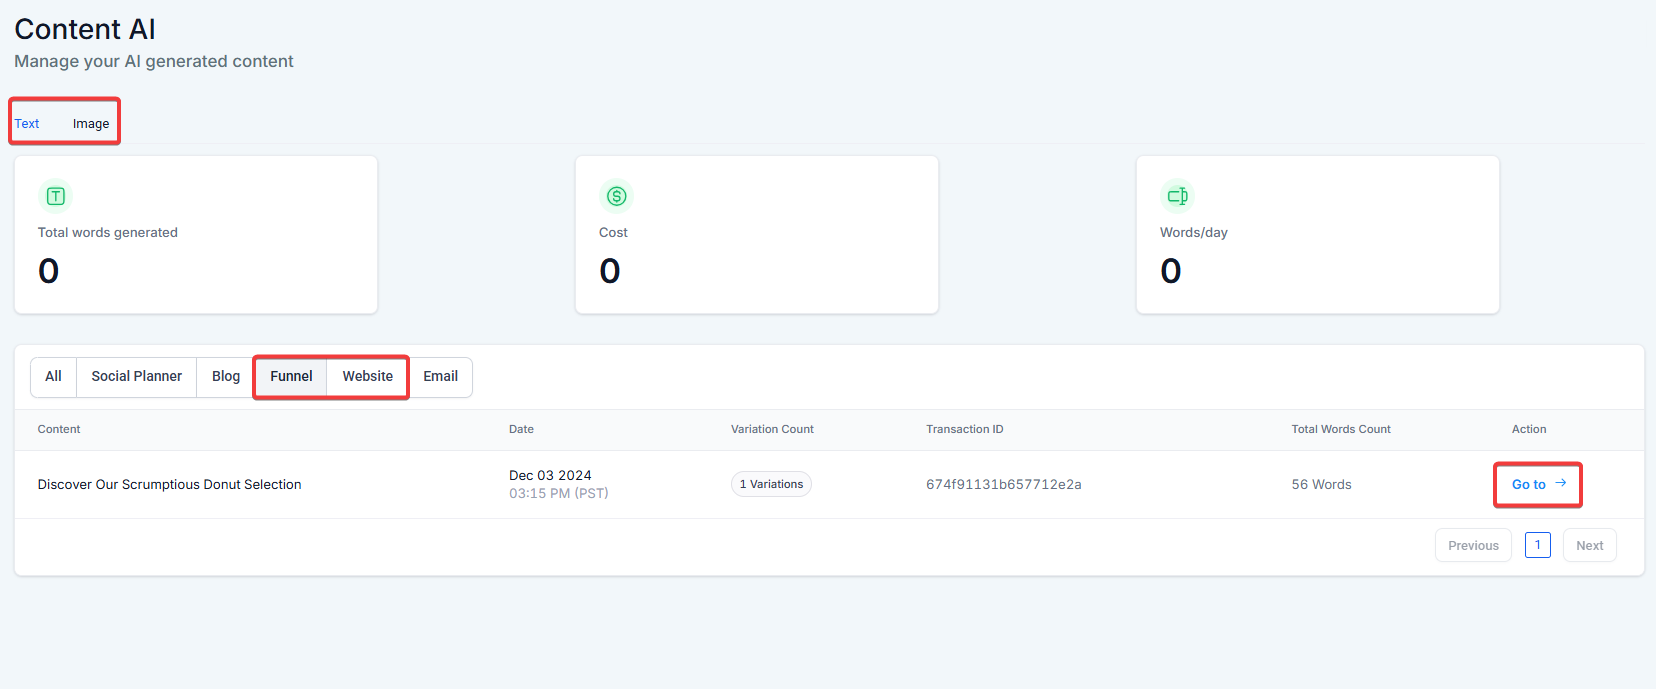Viewport: 1656px width, 689px height.
Task: Show only Blog content
Action: pyautogui.click(x=225, y=377)
